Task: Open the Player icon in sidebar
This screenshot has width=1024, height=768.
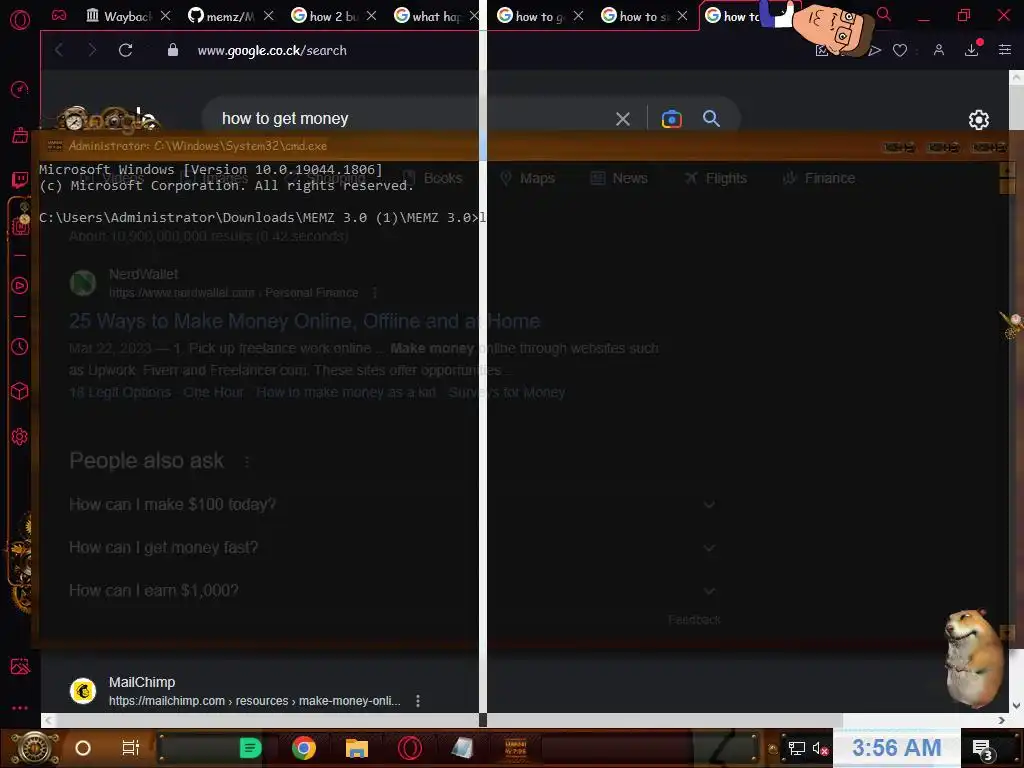Action: point(20,285)
